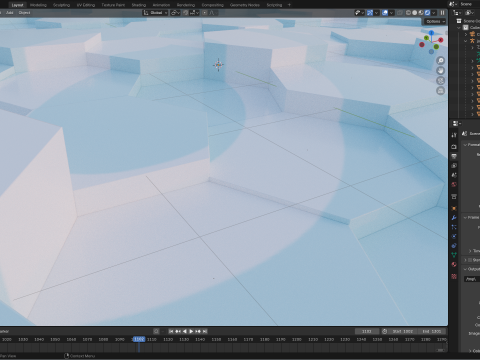Open Object Data properties tab

coord(454,255)
